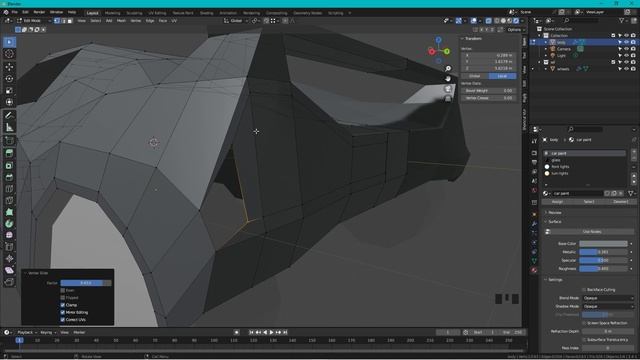Switch to the Shading workspace tab

click(x=206, y=13)
